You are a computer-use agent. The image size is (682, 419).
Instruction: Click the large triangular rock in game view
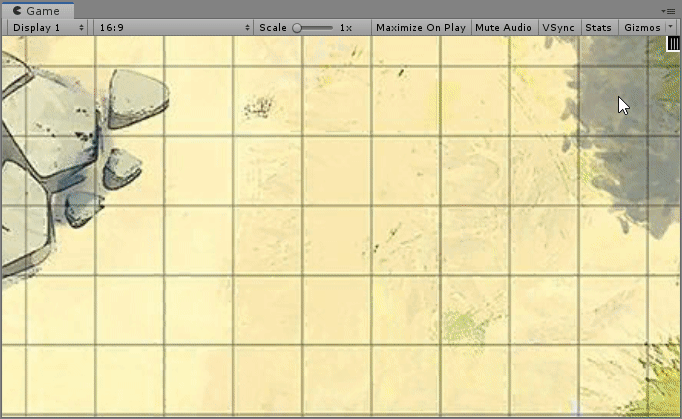point(137,99)
